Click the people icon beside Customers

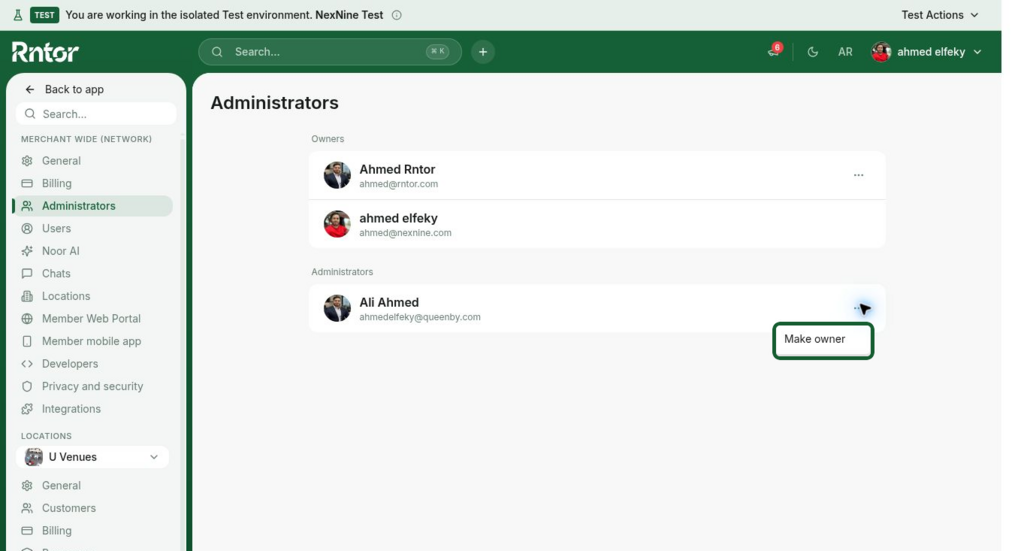[x=27, y=508]
